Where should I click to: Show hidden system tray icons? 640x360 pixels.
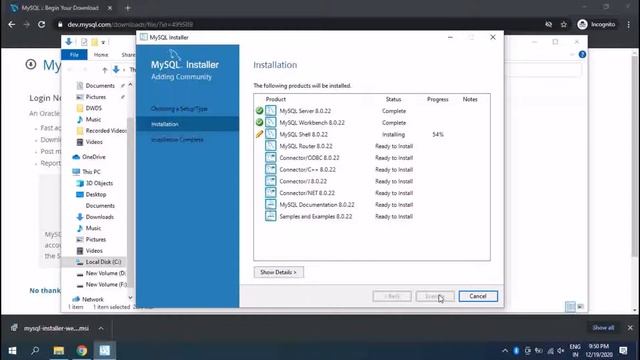505,351
